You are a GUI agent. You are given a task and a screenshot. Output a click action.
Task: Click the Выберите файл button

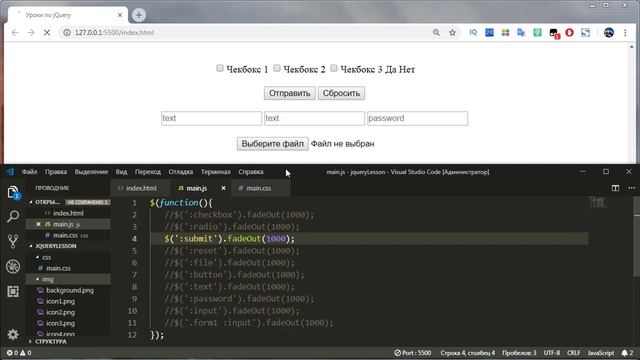click(x=273, y=144)
